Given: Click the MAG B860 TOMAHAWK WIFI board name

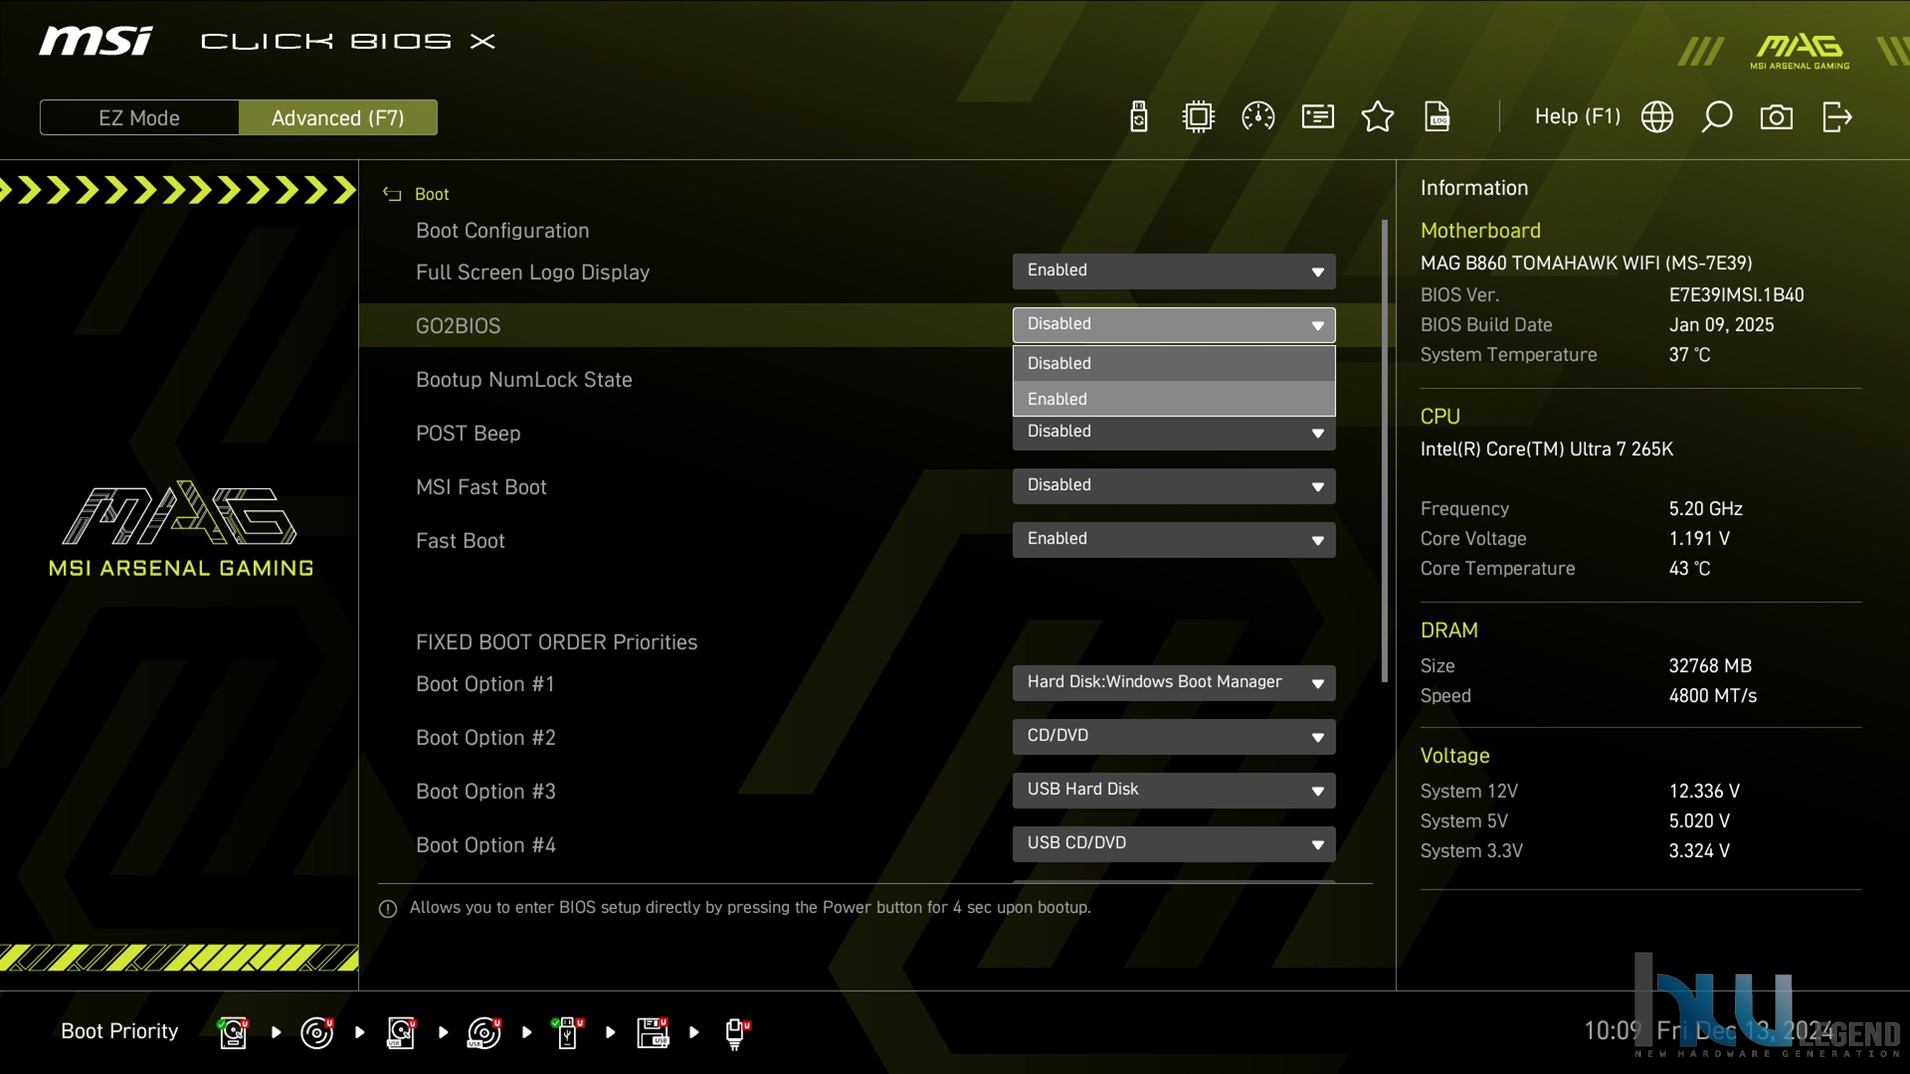Looking at the screenshot, I should (x=1586, y=263).
